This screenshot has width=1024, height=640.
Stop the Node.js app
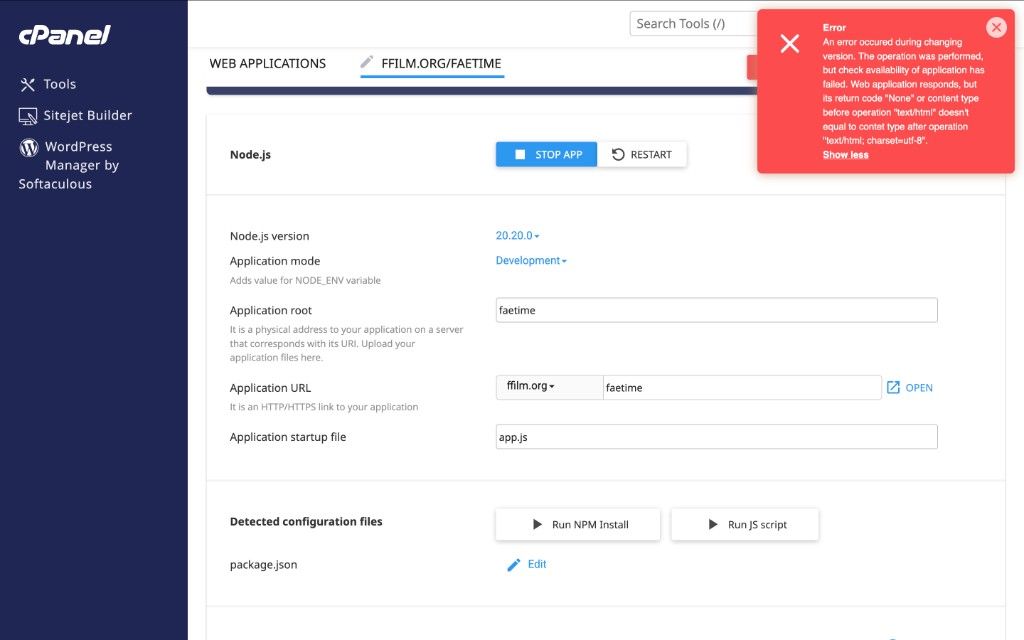[x=546, y=154]
